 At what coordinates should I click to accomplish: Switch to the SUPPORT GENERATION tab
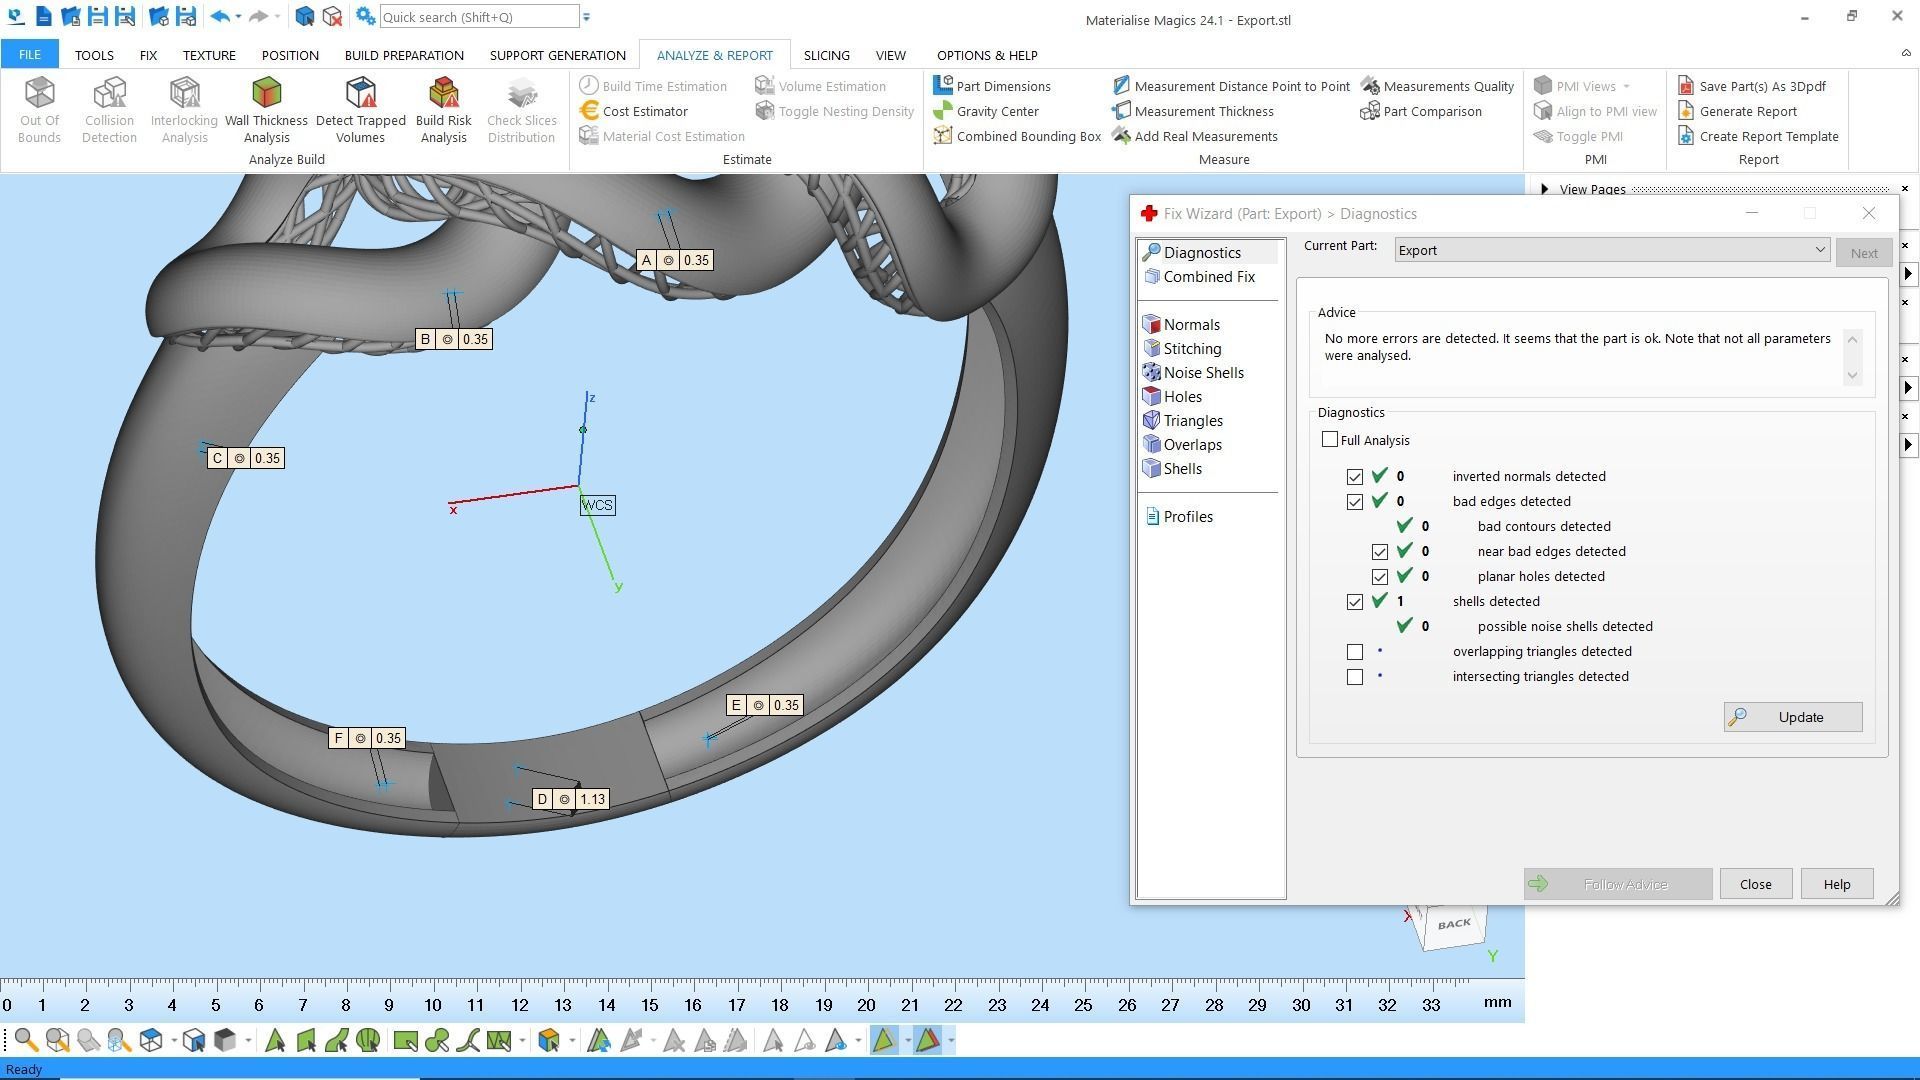(557, 55)
